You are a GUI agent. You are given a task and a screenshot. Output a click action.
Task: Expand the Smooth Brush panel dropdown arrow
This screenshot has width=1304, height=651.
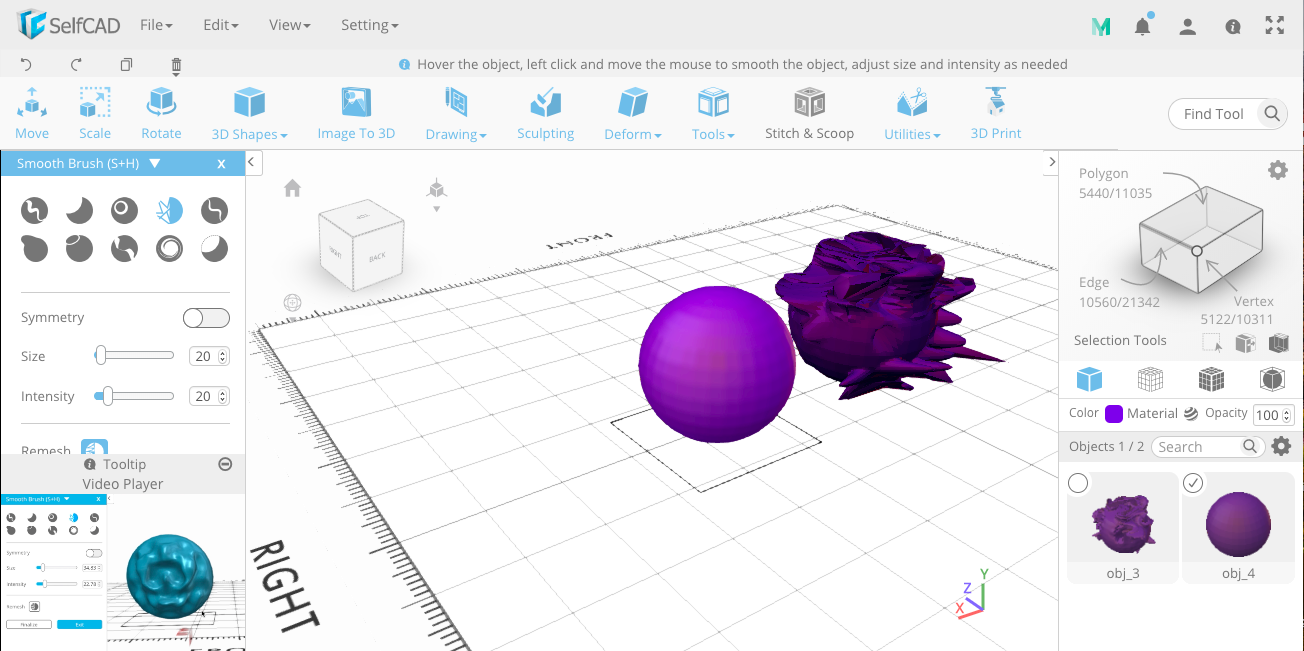click(x=153, y=163)
